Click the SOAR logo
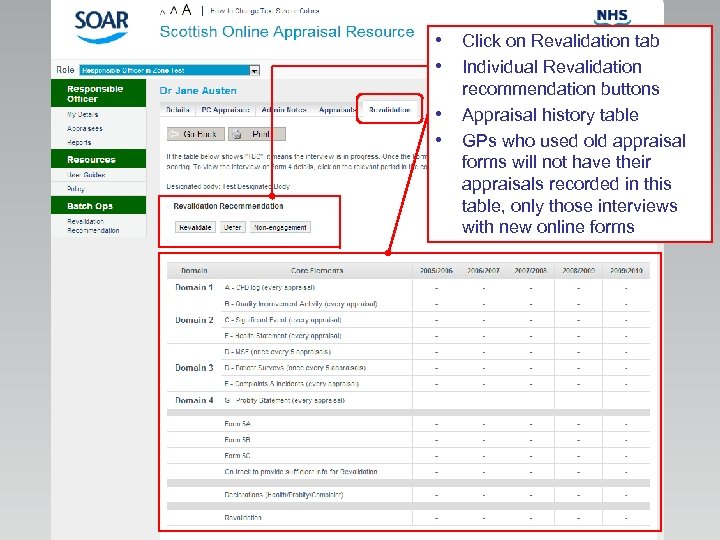This screenshot has height=540, width=720. pos(101,27)
